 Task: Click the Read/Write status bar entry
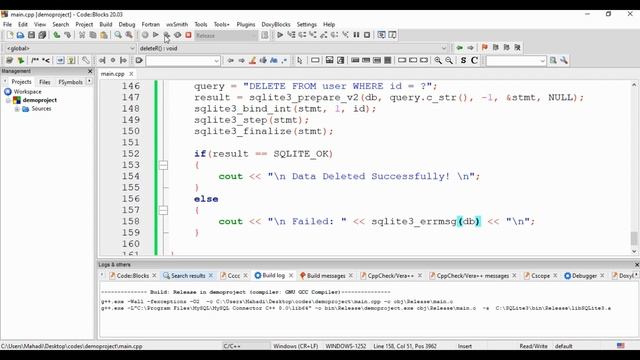533,346
